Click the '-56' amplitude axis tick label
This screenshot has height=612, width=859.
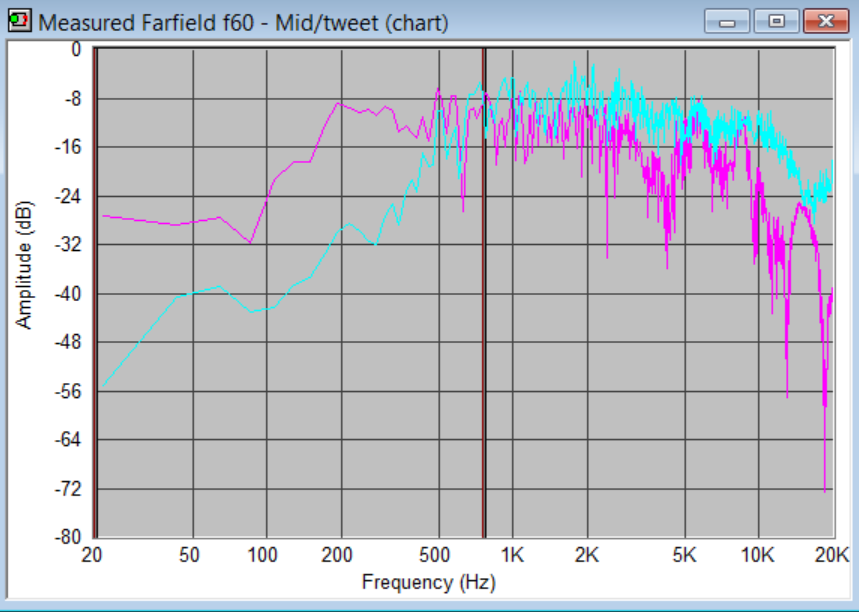tap(68, 391)
